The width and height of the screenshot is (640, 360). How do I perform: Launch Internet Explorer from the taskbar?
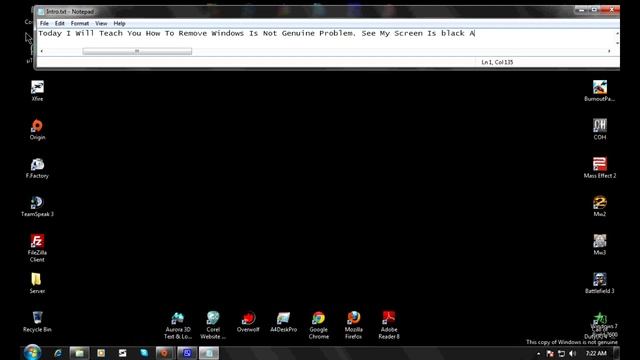58,353
